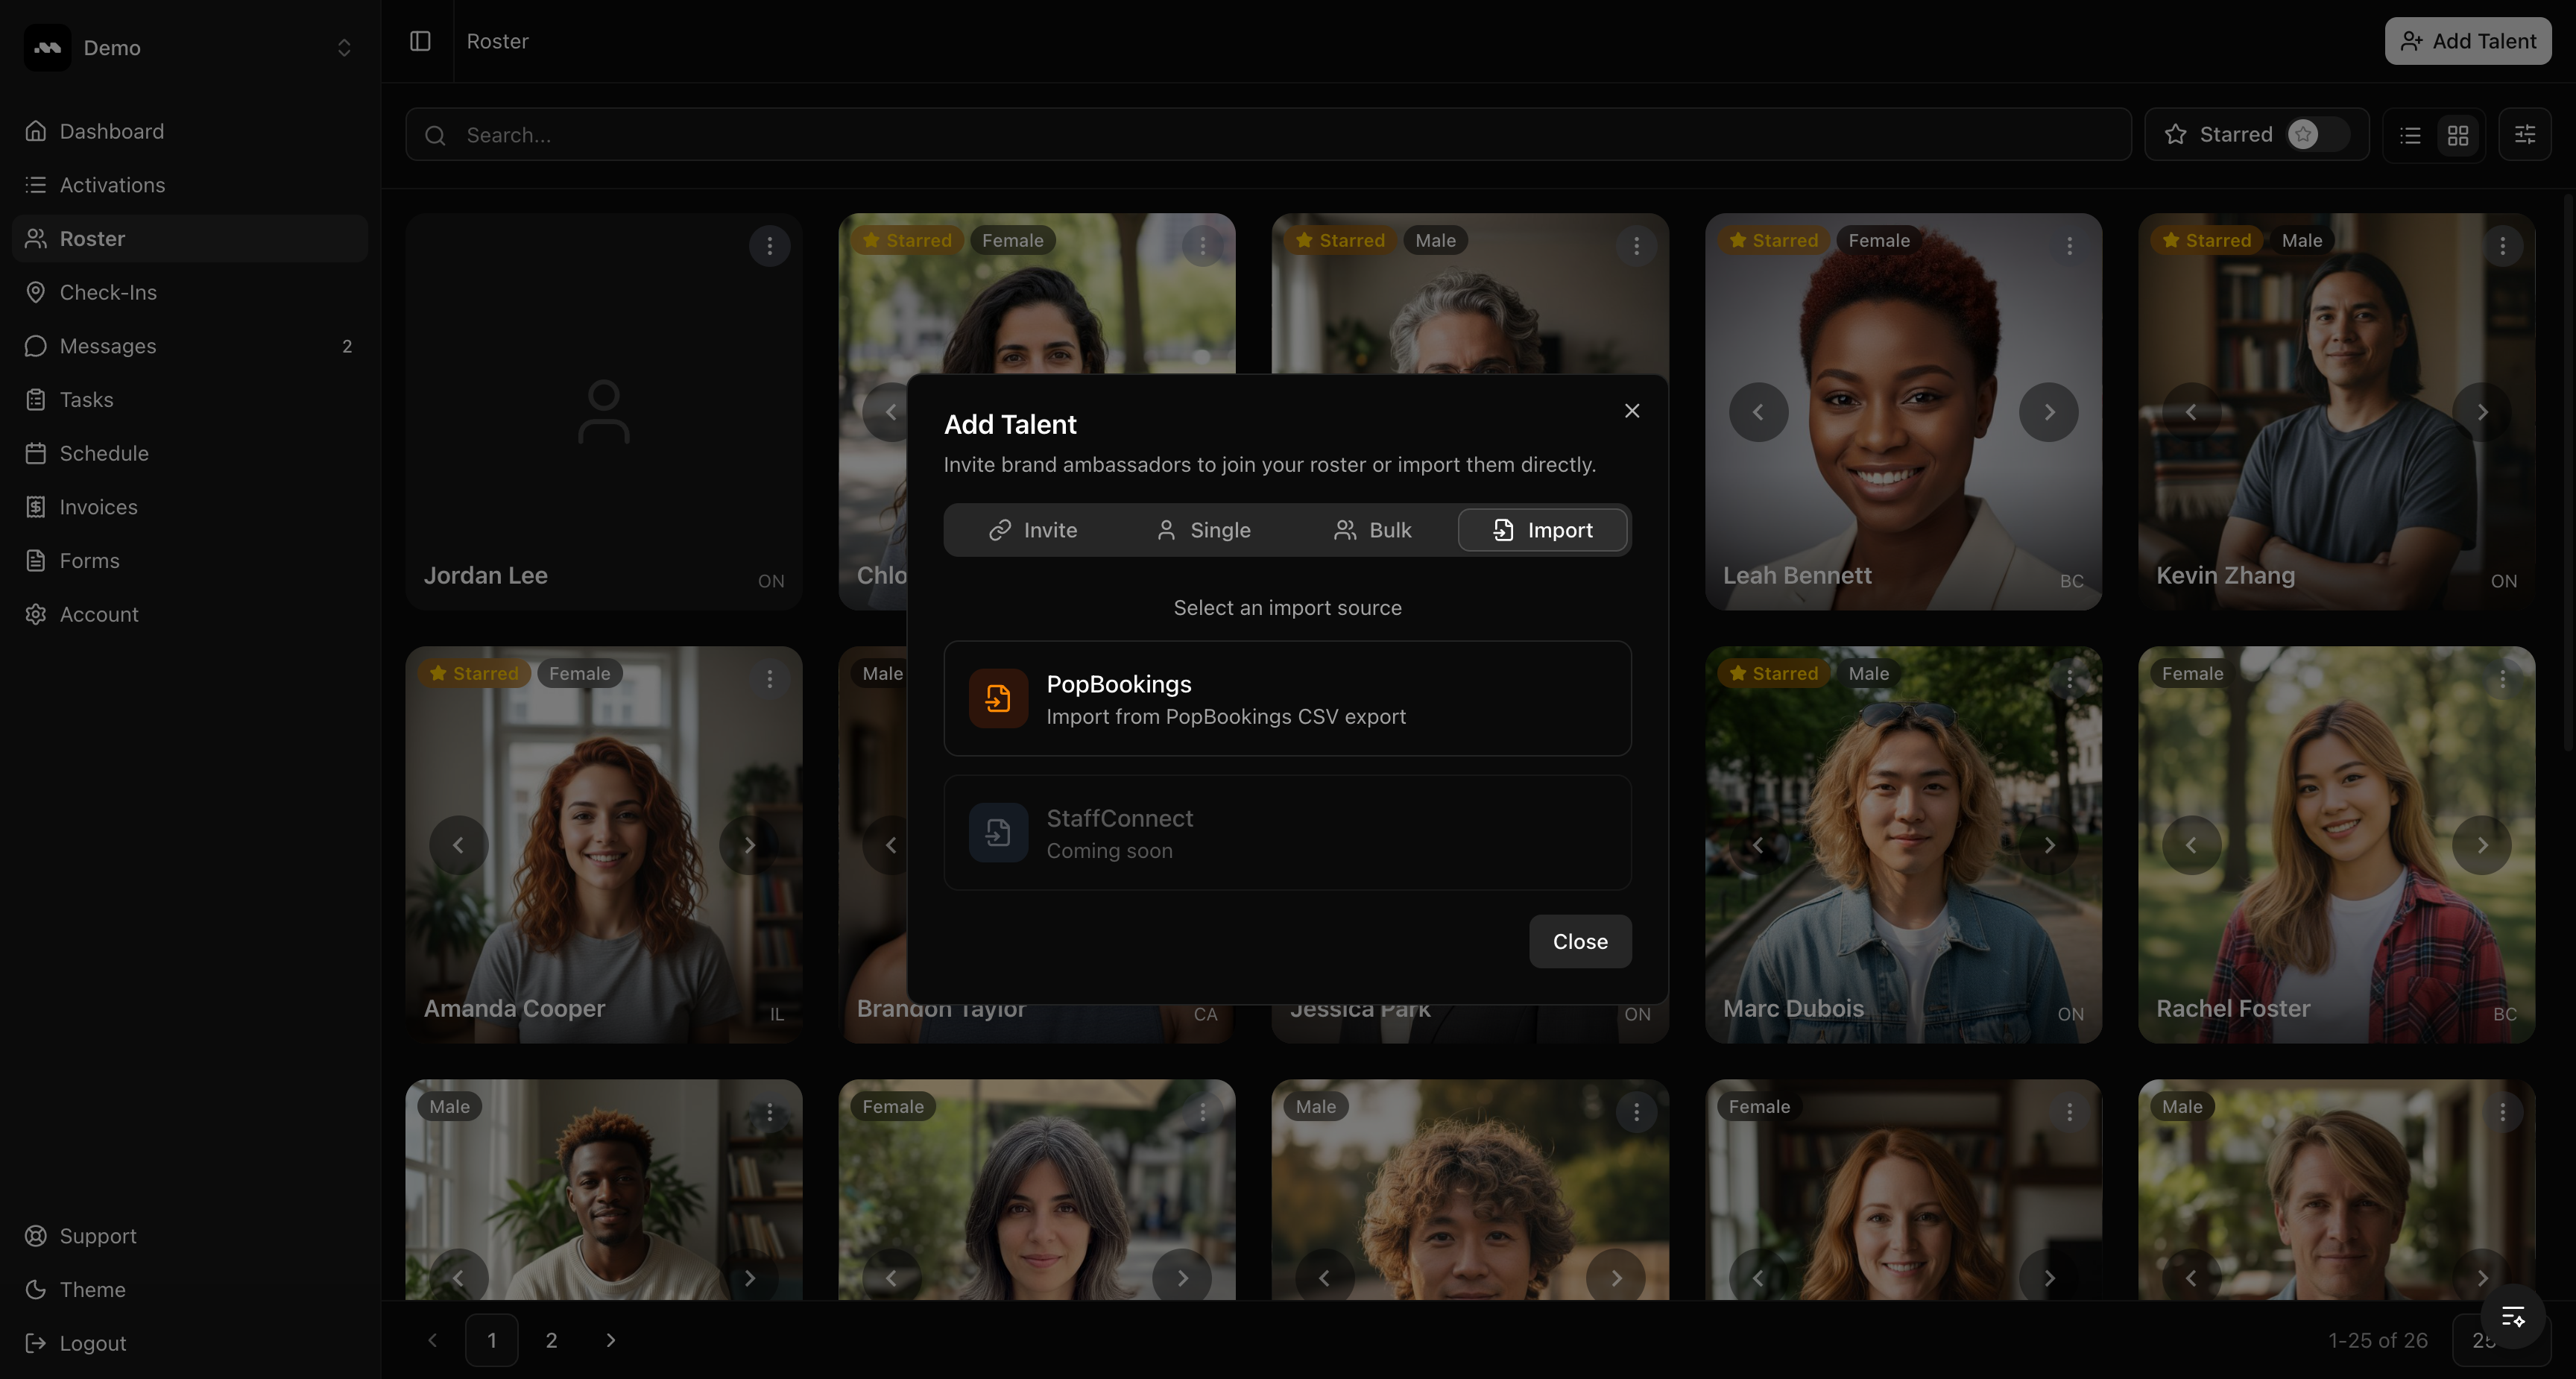Switch to grid view layout icon

click(x=2458, y=135)
